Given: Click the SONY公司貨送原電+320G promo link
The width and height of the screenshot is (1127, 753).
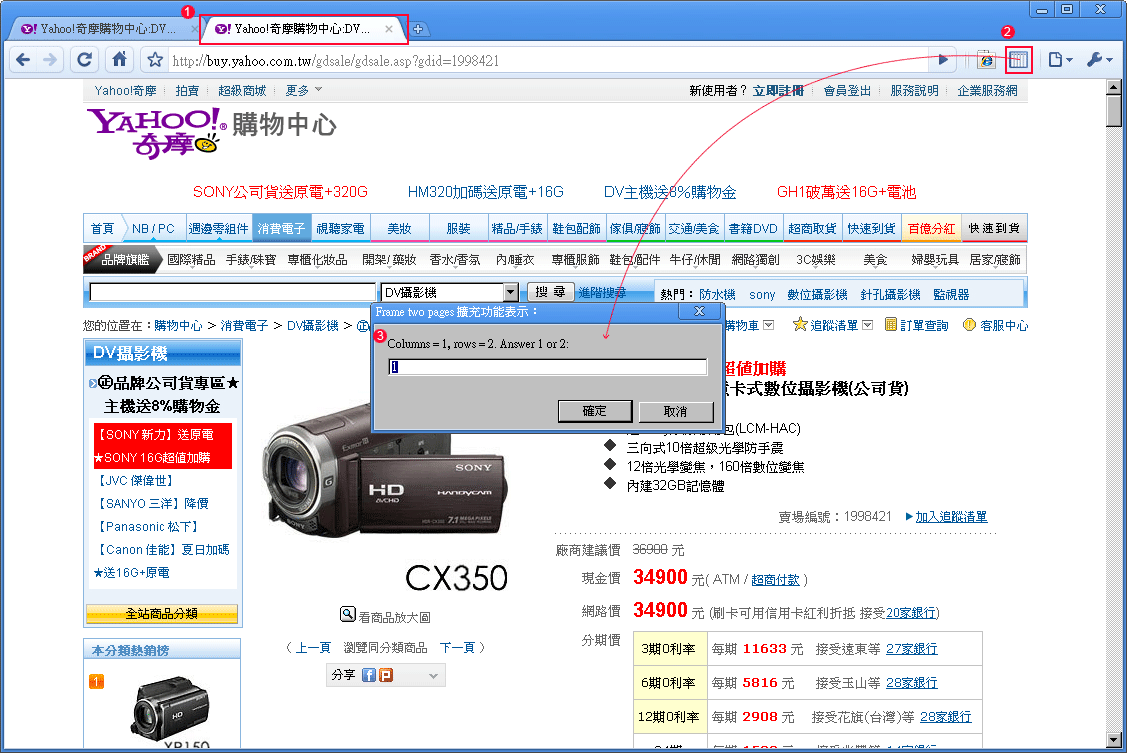Looking at the screenshot, I should click(280, 192).
